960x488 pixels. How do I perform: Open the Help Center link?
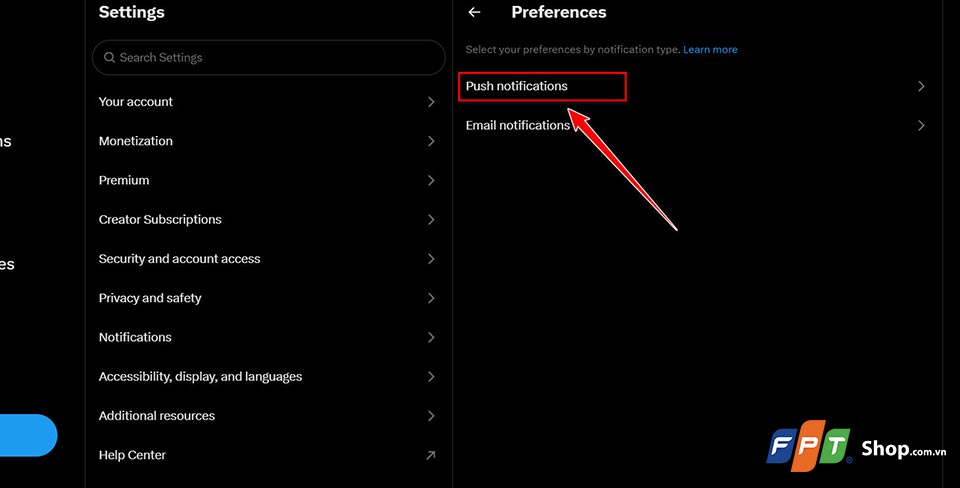point(133,455)
